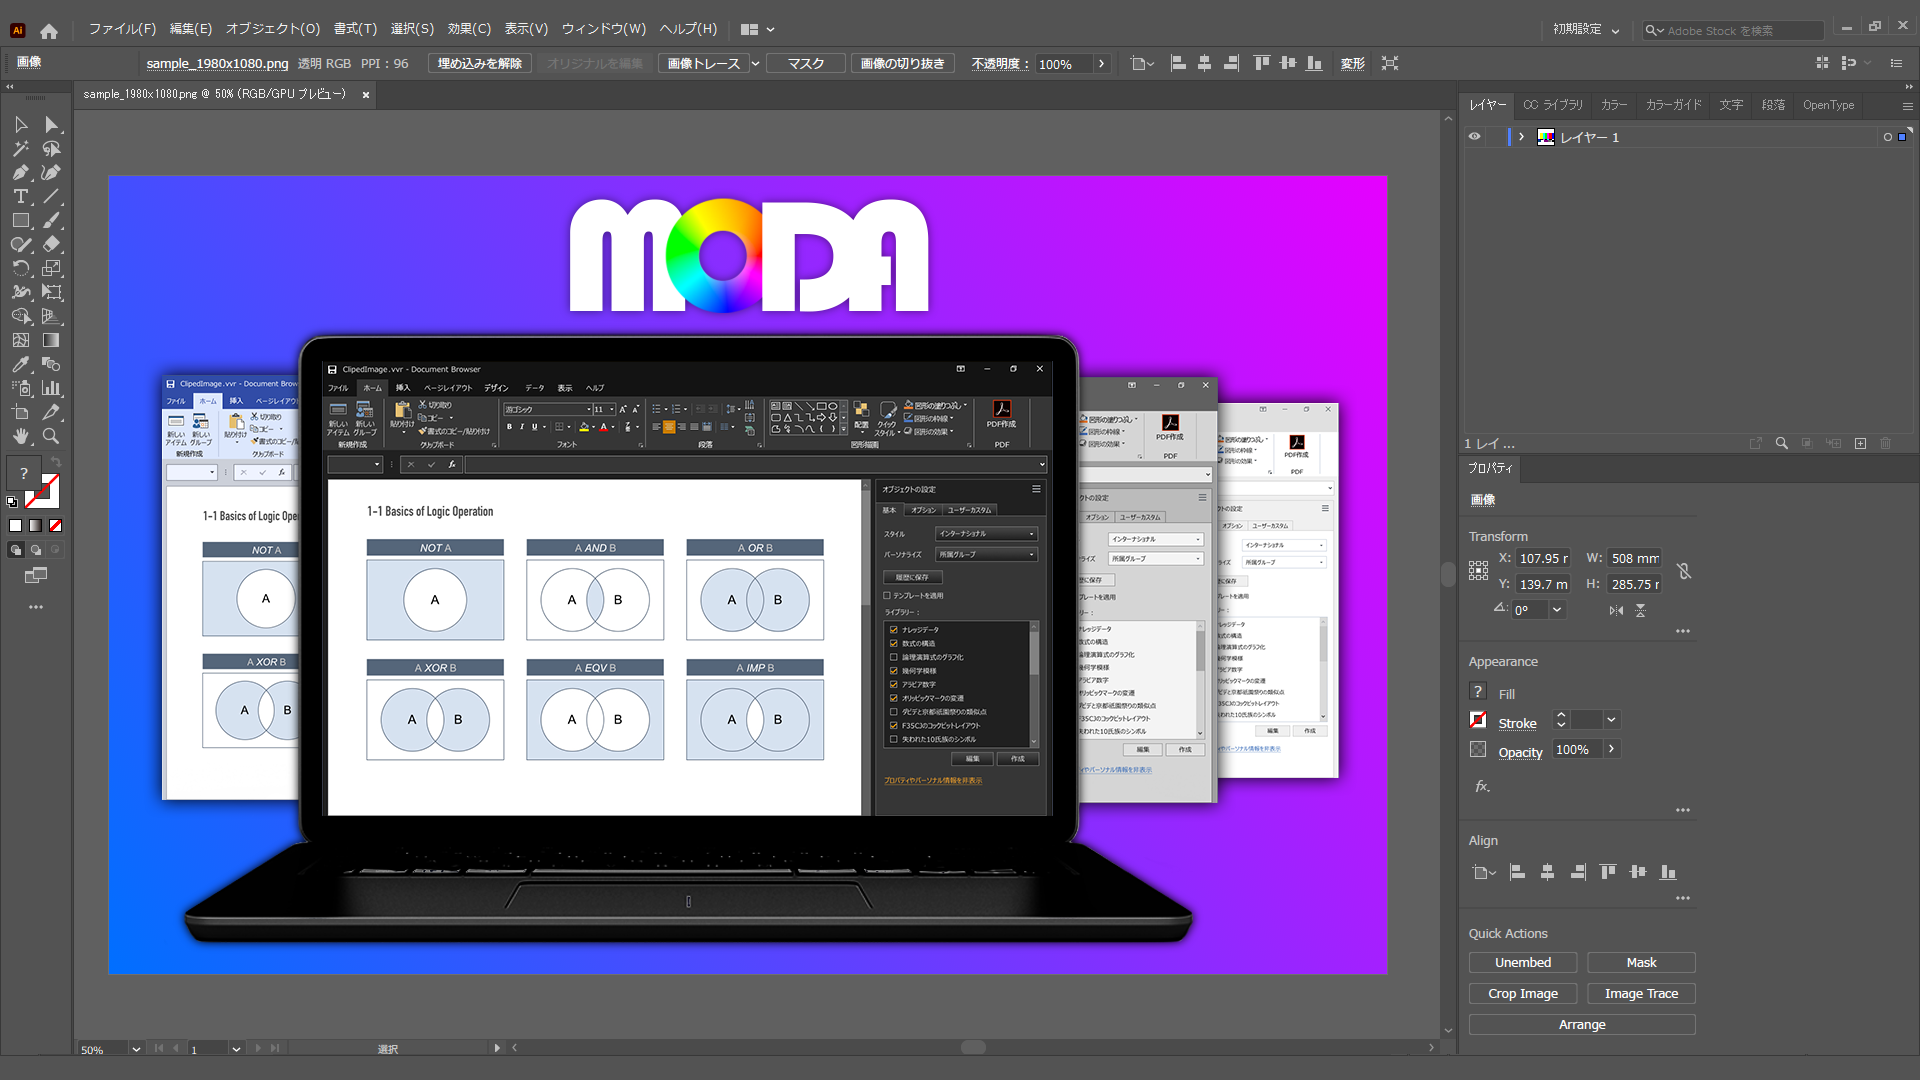The image size is (1920, 1080).
Task: Open Stroke weight dropdown in Appearance
Action: click(1611, 720)
